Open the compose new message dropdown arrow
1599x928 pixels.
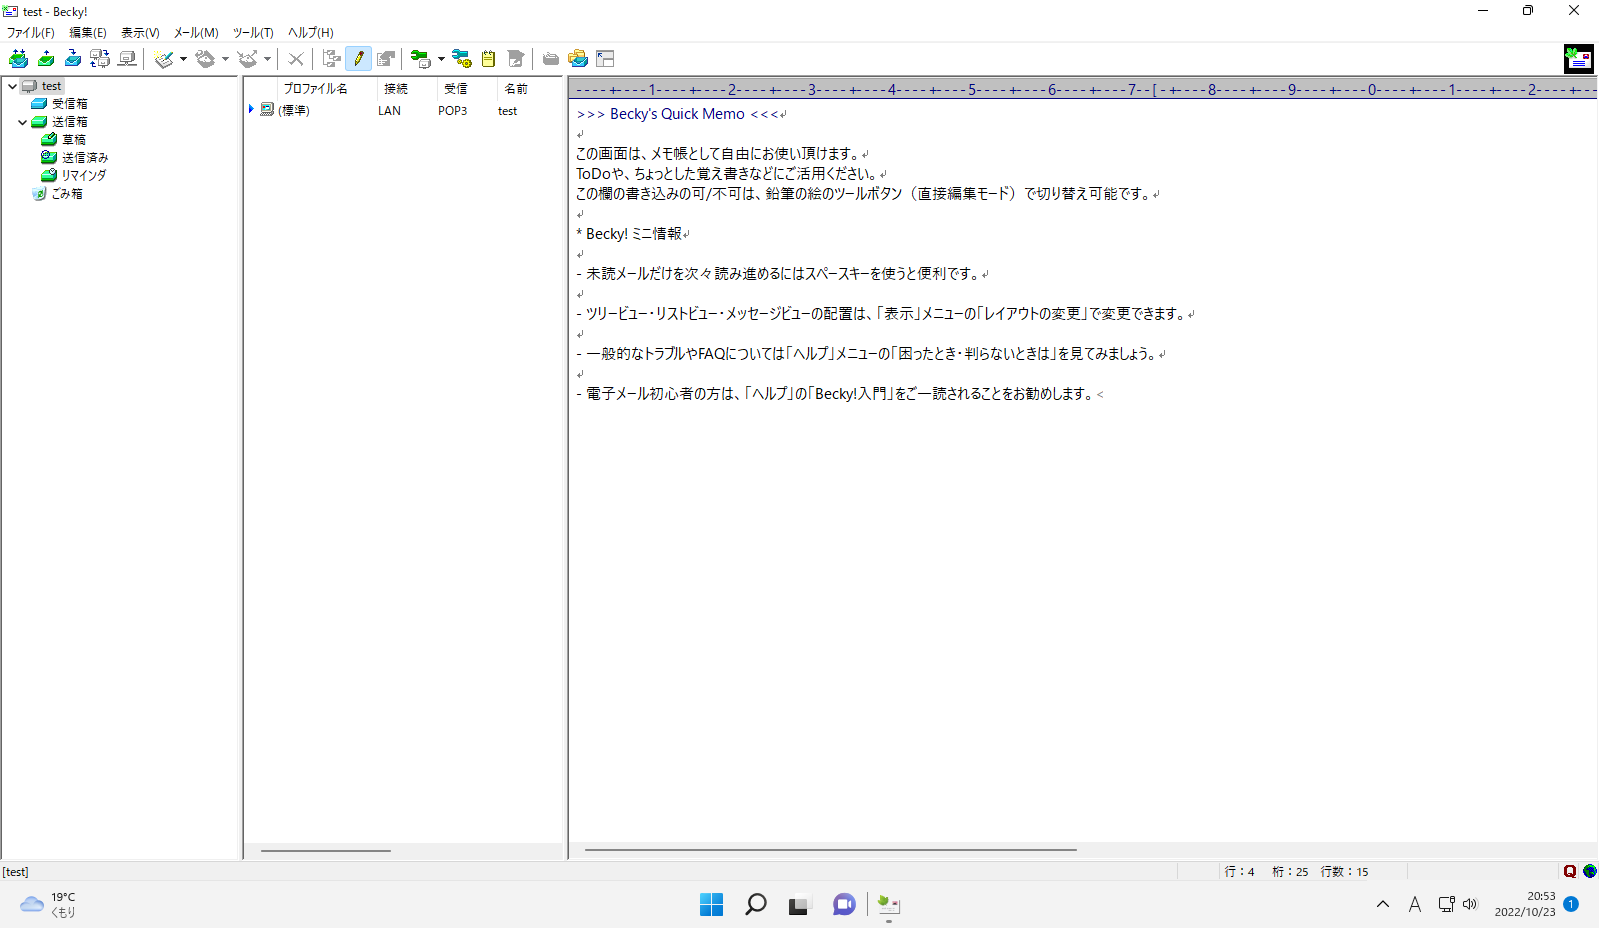(183, 59)
